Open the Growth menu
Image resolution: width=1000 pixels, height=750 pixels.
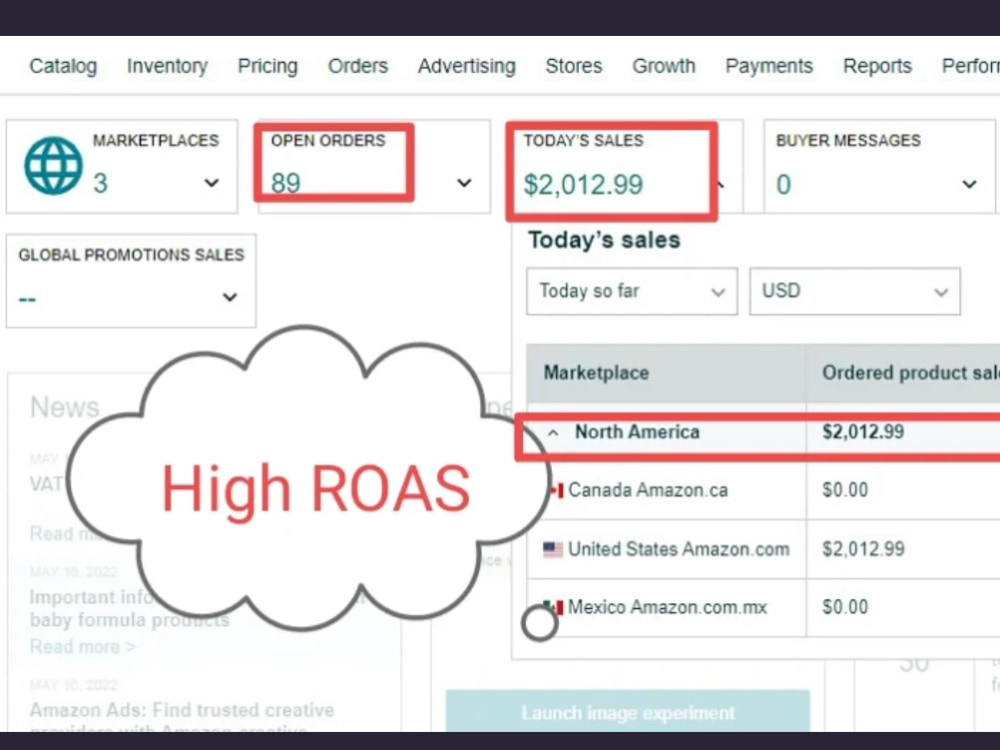pos(663,66)
